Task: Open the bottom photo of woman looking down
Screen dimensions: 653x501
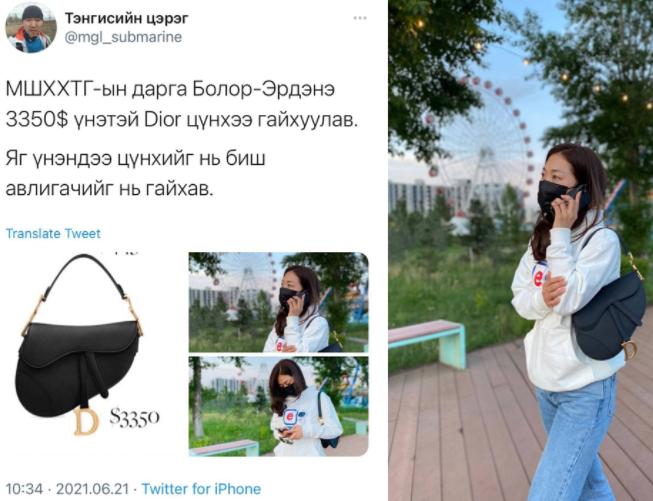Action: (x=278, y=406)
